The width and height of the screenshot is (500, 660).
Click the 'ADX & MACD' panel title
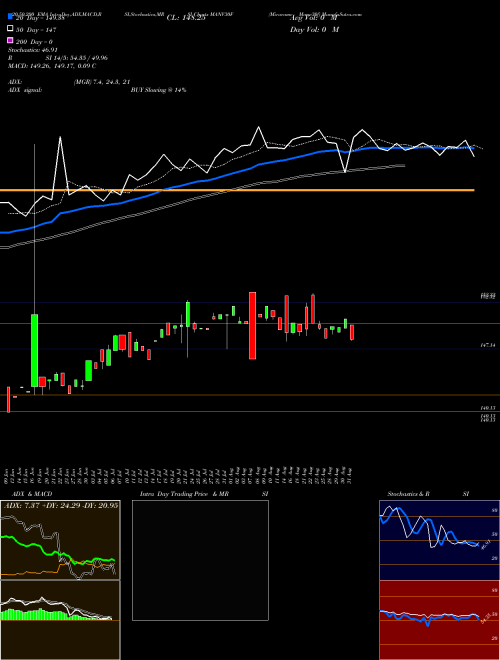point(32,494)
